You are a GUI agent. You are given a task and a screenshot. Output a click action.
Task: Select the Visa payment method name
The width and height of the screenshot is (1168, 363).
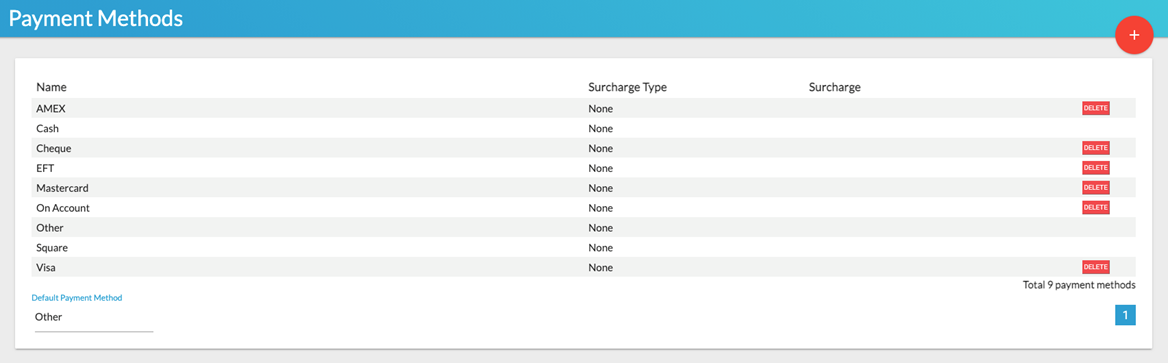point(46,267)
